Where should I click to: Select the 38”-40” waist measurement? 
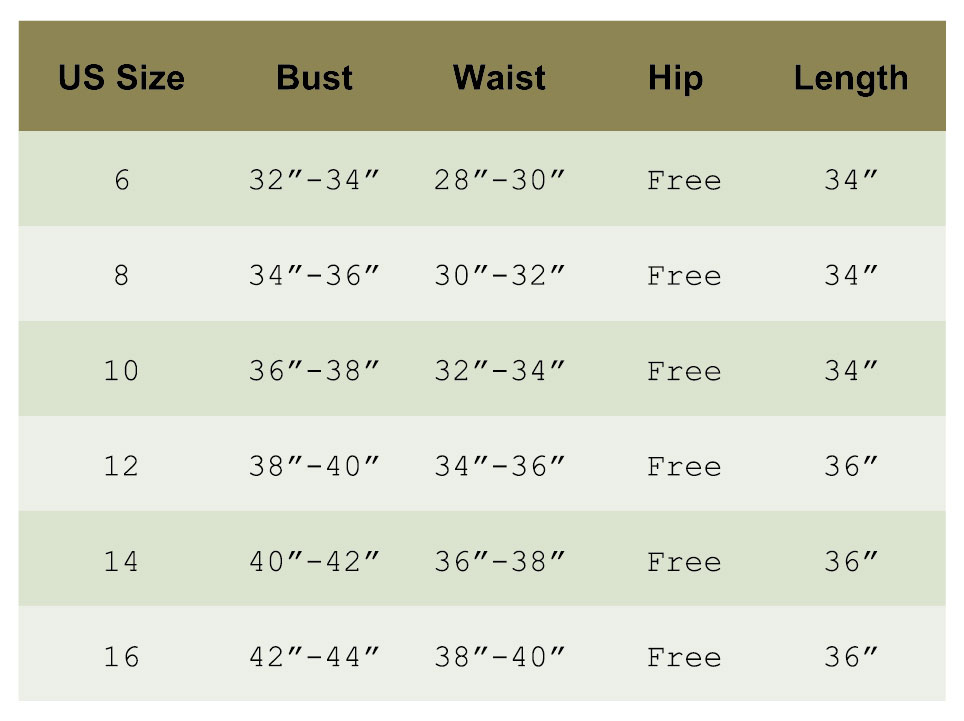[500, 658]
